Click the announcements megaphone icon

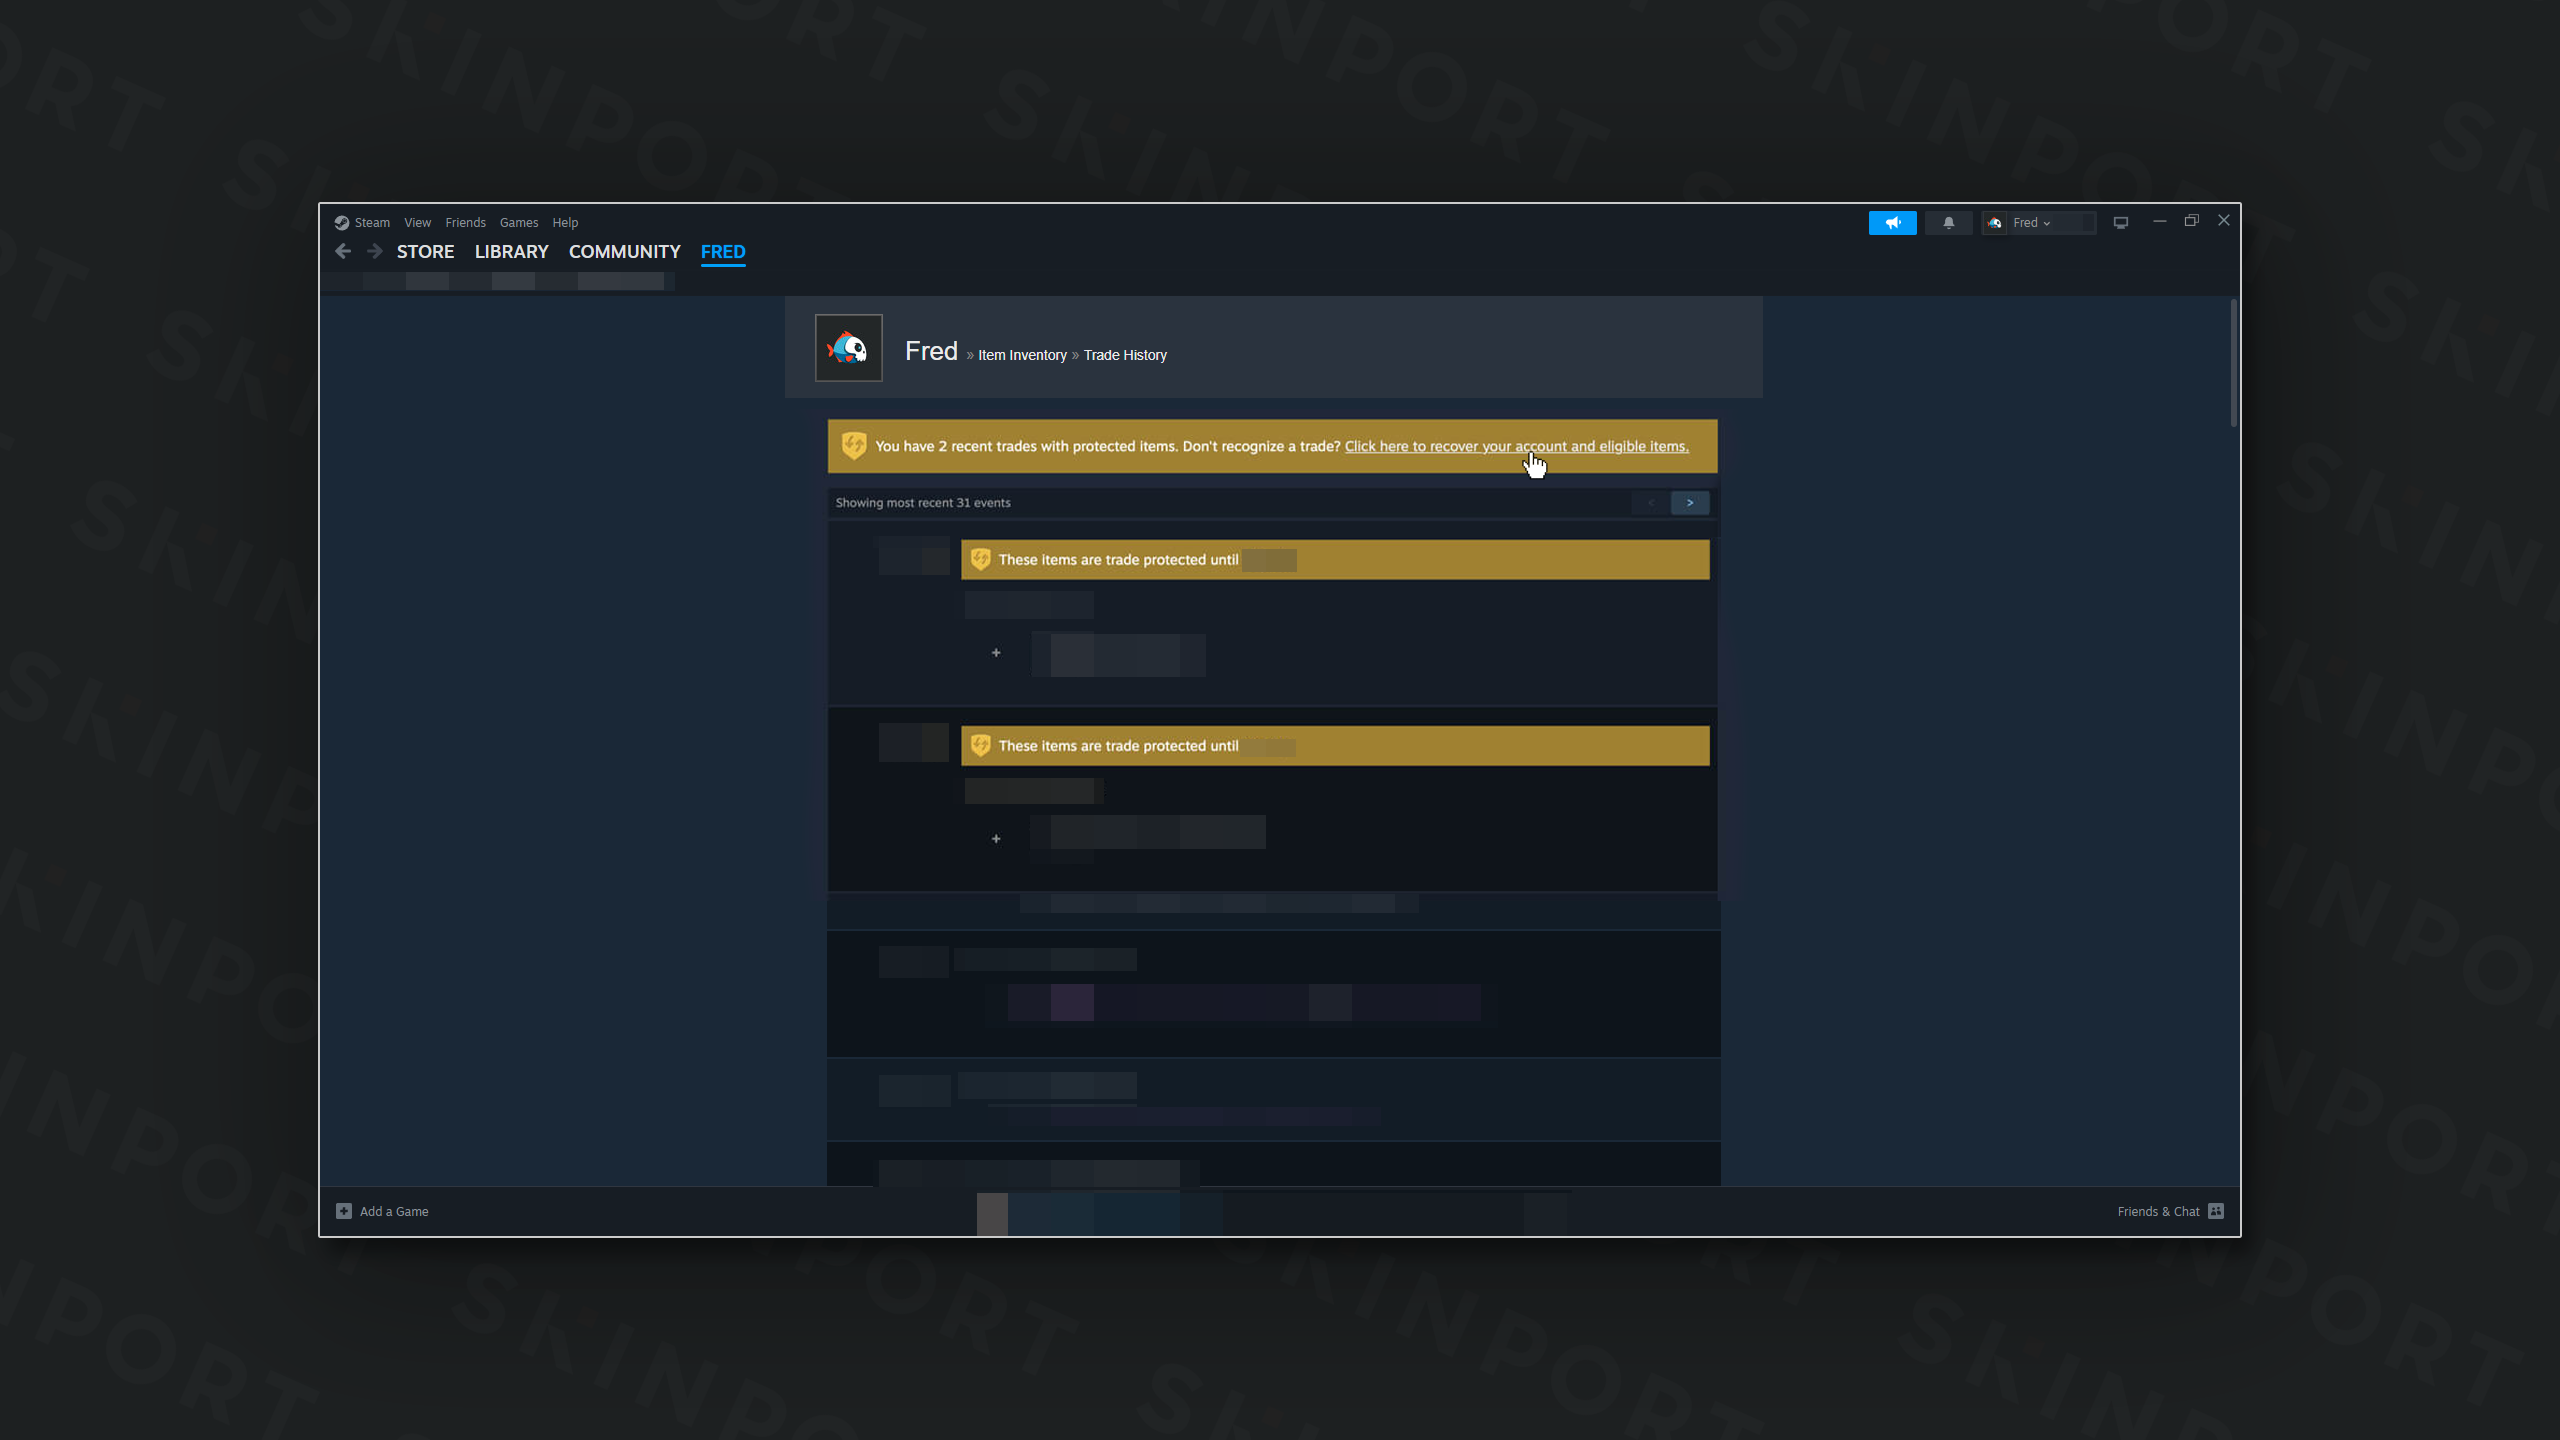tap(1892, 222)
